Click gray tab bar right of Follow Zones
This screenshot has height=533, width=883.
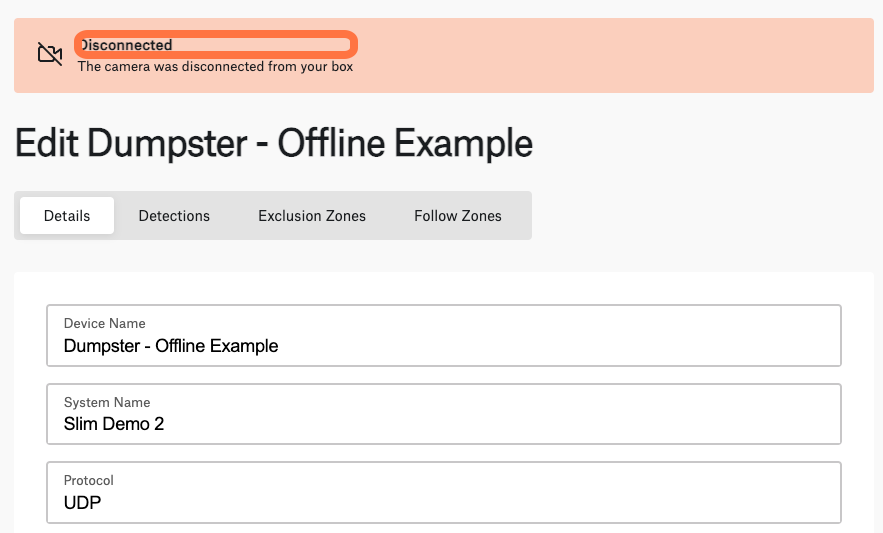(x=523, y=216)
